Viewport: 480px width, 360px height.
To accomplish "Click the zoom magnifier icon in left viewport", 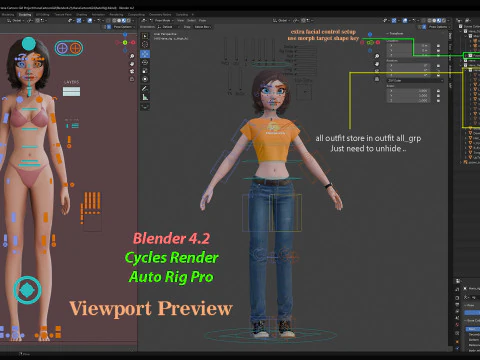I will click(132, 56).
